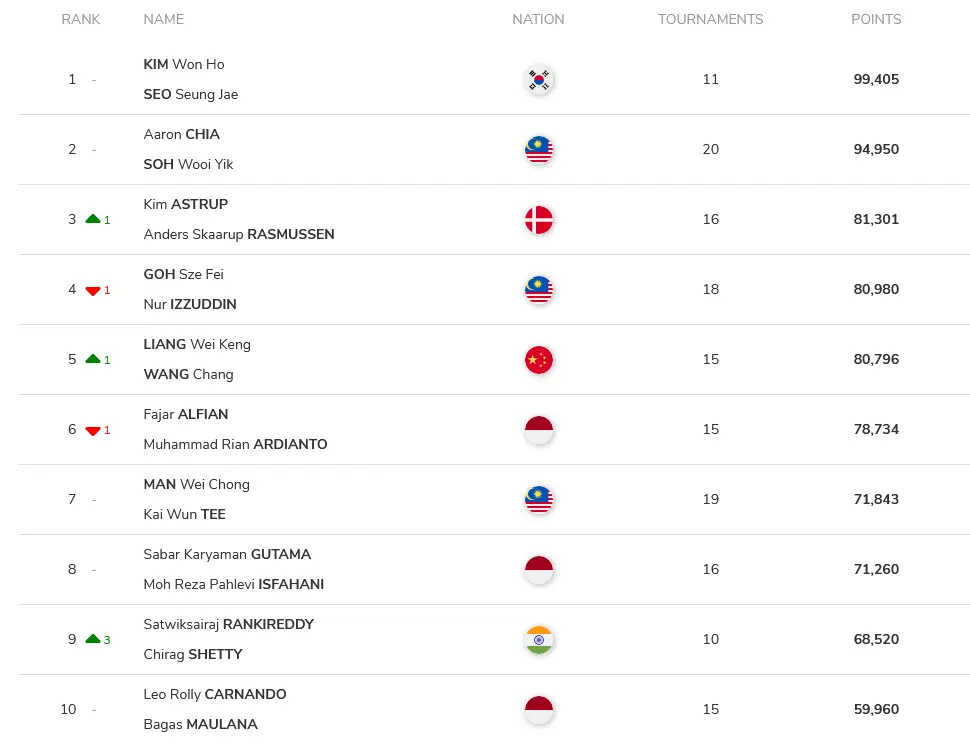
Task: Click Malaysia flag beside Aaron Chia
Action: point(538,150)
